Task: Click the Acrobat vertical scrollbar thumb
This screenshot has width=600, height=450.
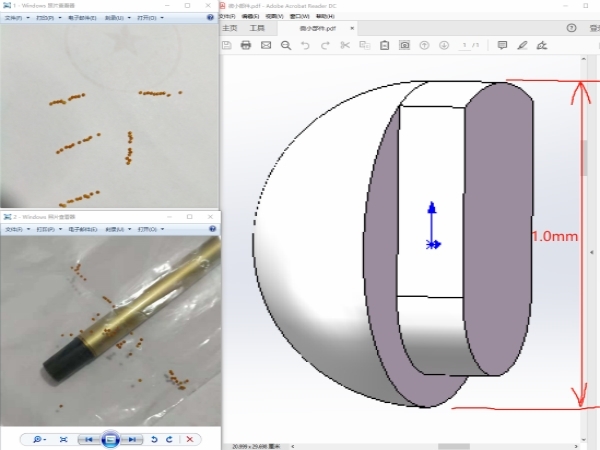Action: 584,158
